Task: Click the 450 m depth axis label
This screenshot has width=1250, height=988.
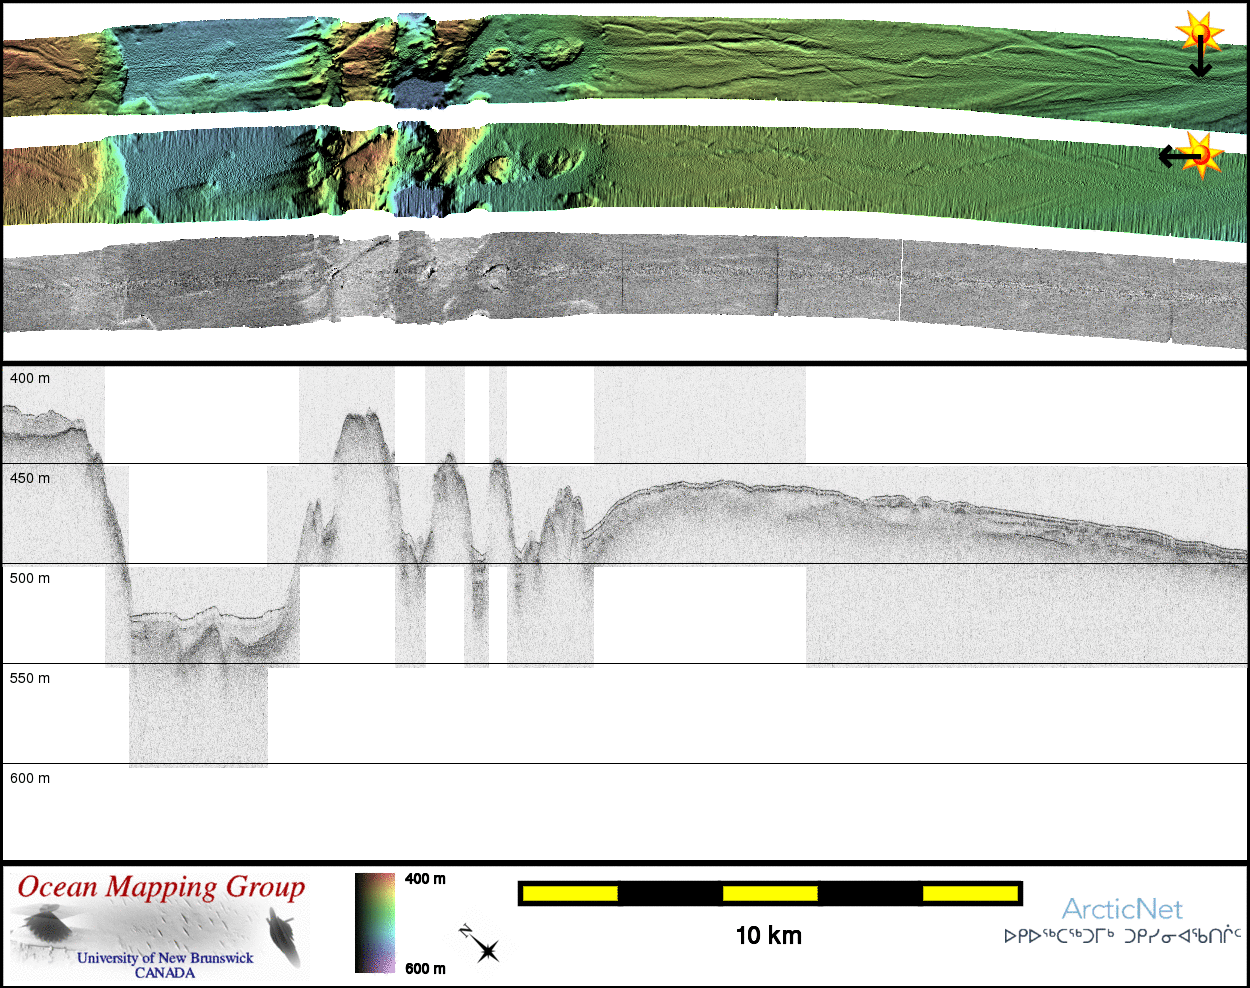Action: pos(30,479)
